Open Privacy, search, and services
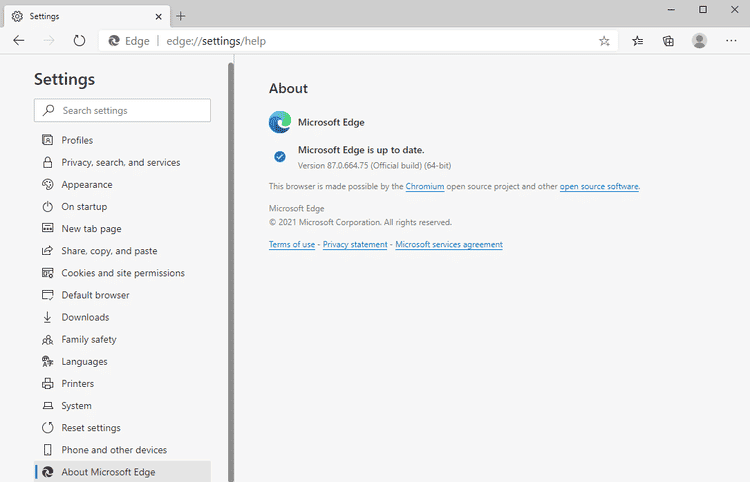 (122, 163)
